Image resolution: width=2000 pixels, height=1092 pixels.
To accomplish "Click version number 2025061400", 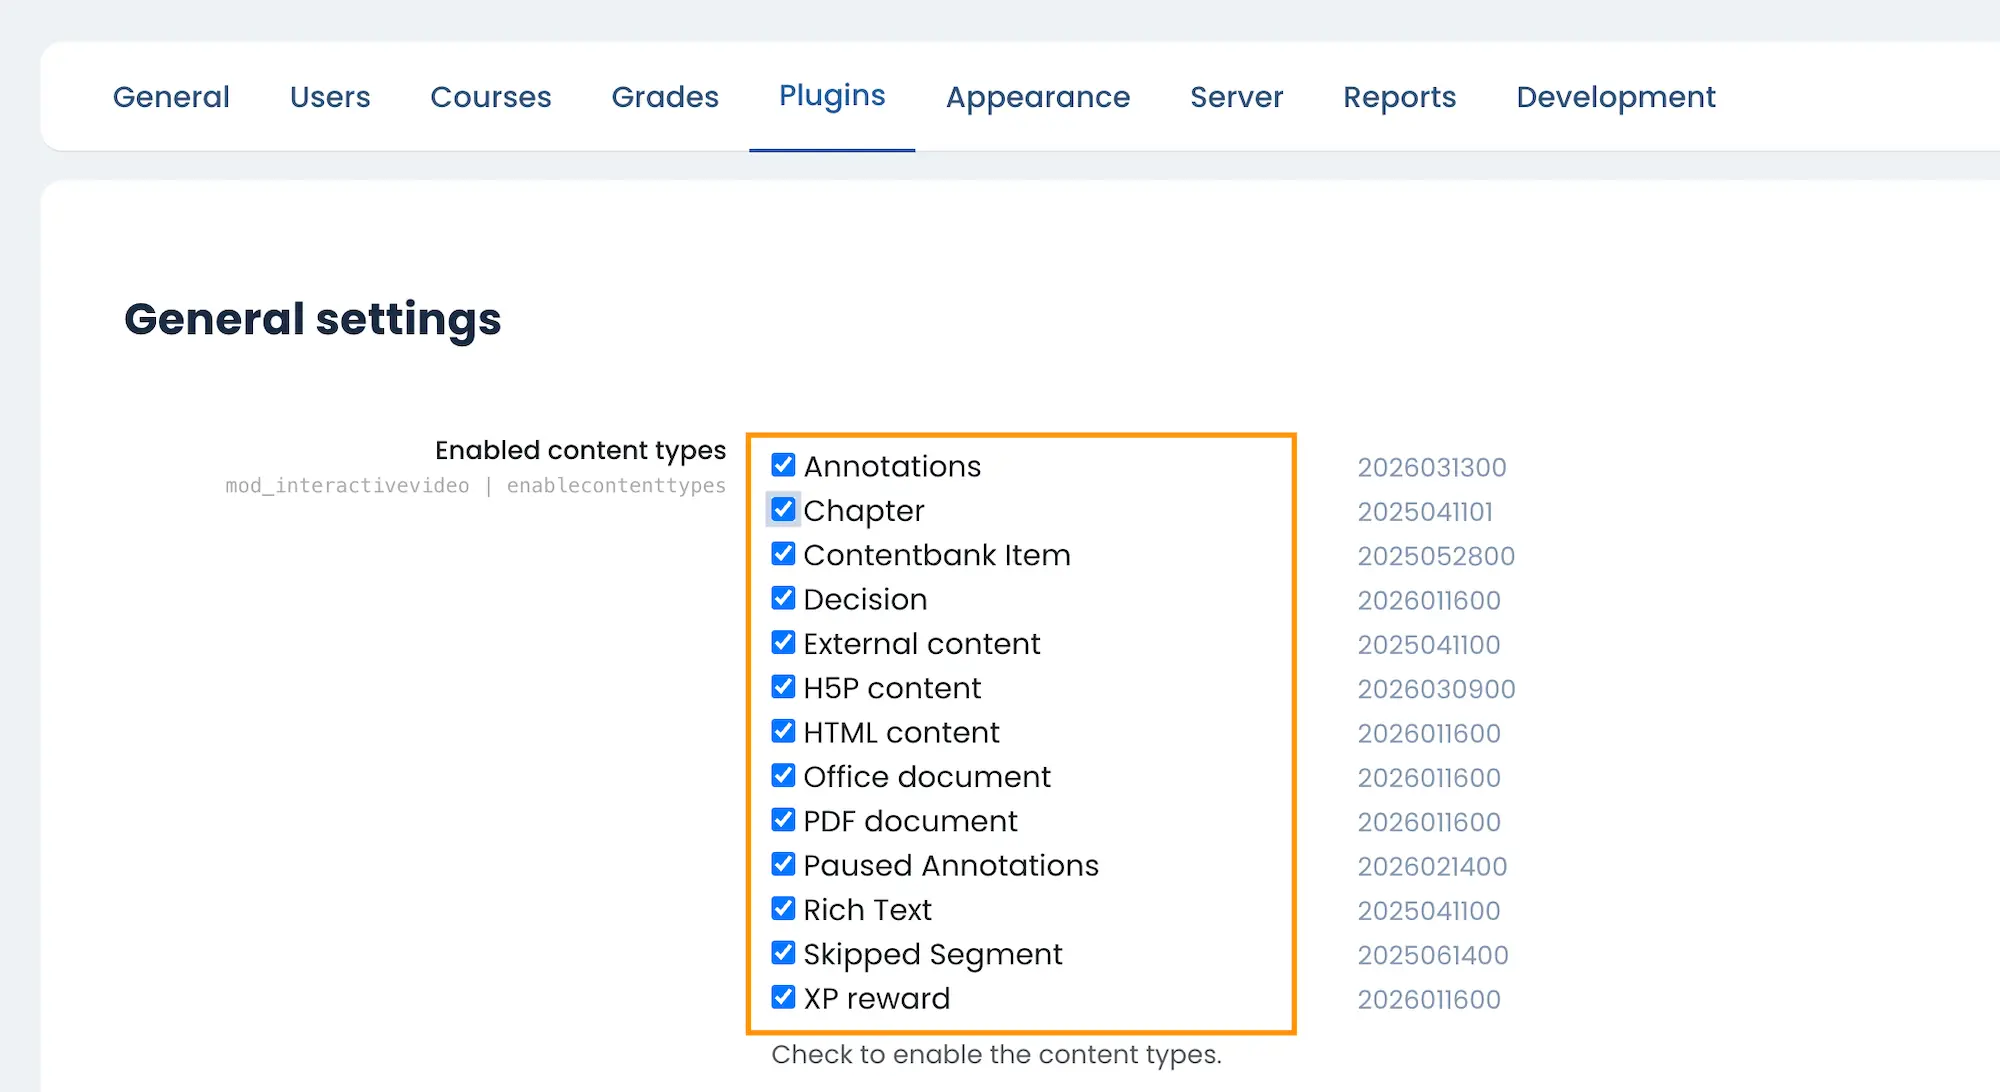I will (x=1433, y=955).
